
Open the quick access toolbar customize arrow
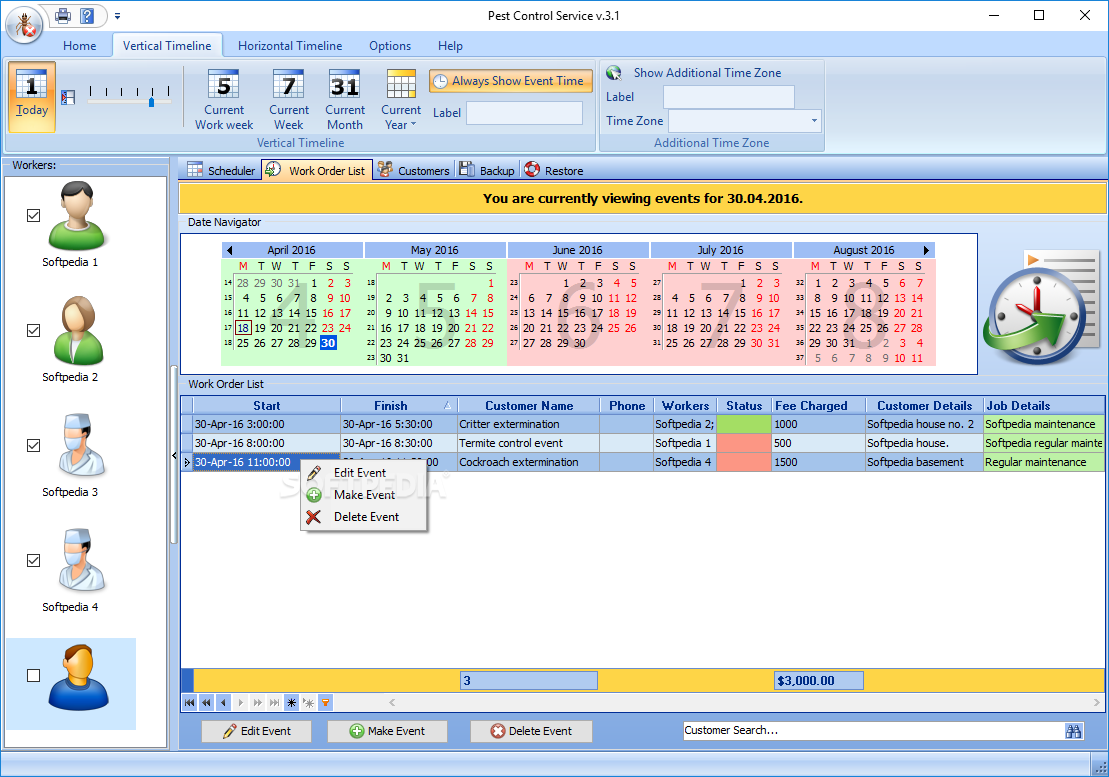(117, 16)
